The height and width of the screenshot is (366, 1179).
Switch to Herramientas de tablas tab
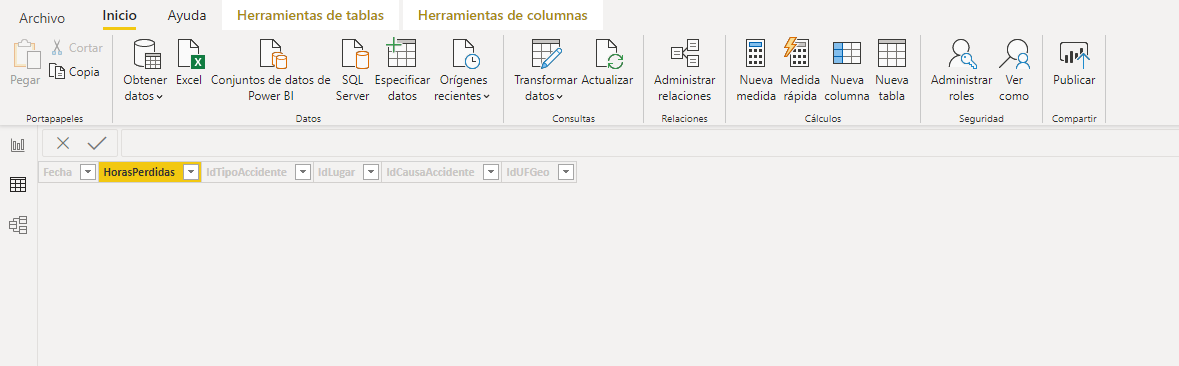point(310,15)
